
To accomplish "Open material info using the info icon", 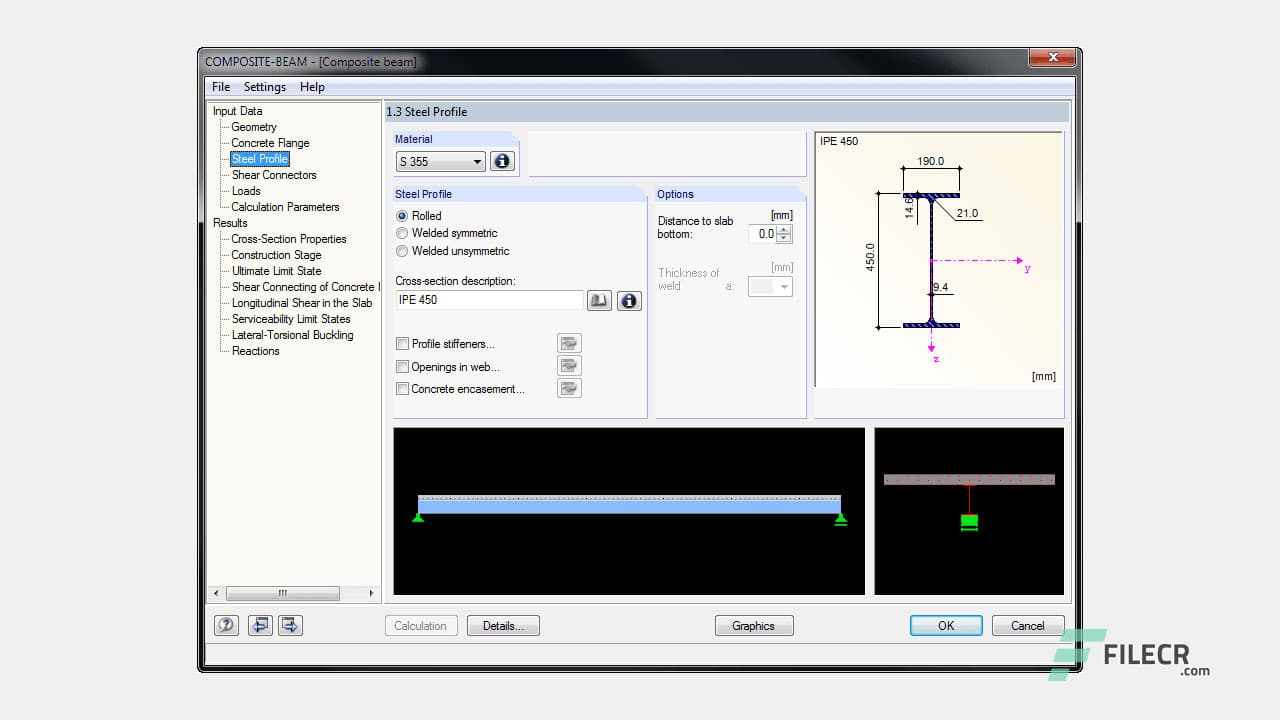I will (502, 160).
